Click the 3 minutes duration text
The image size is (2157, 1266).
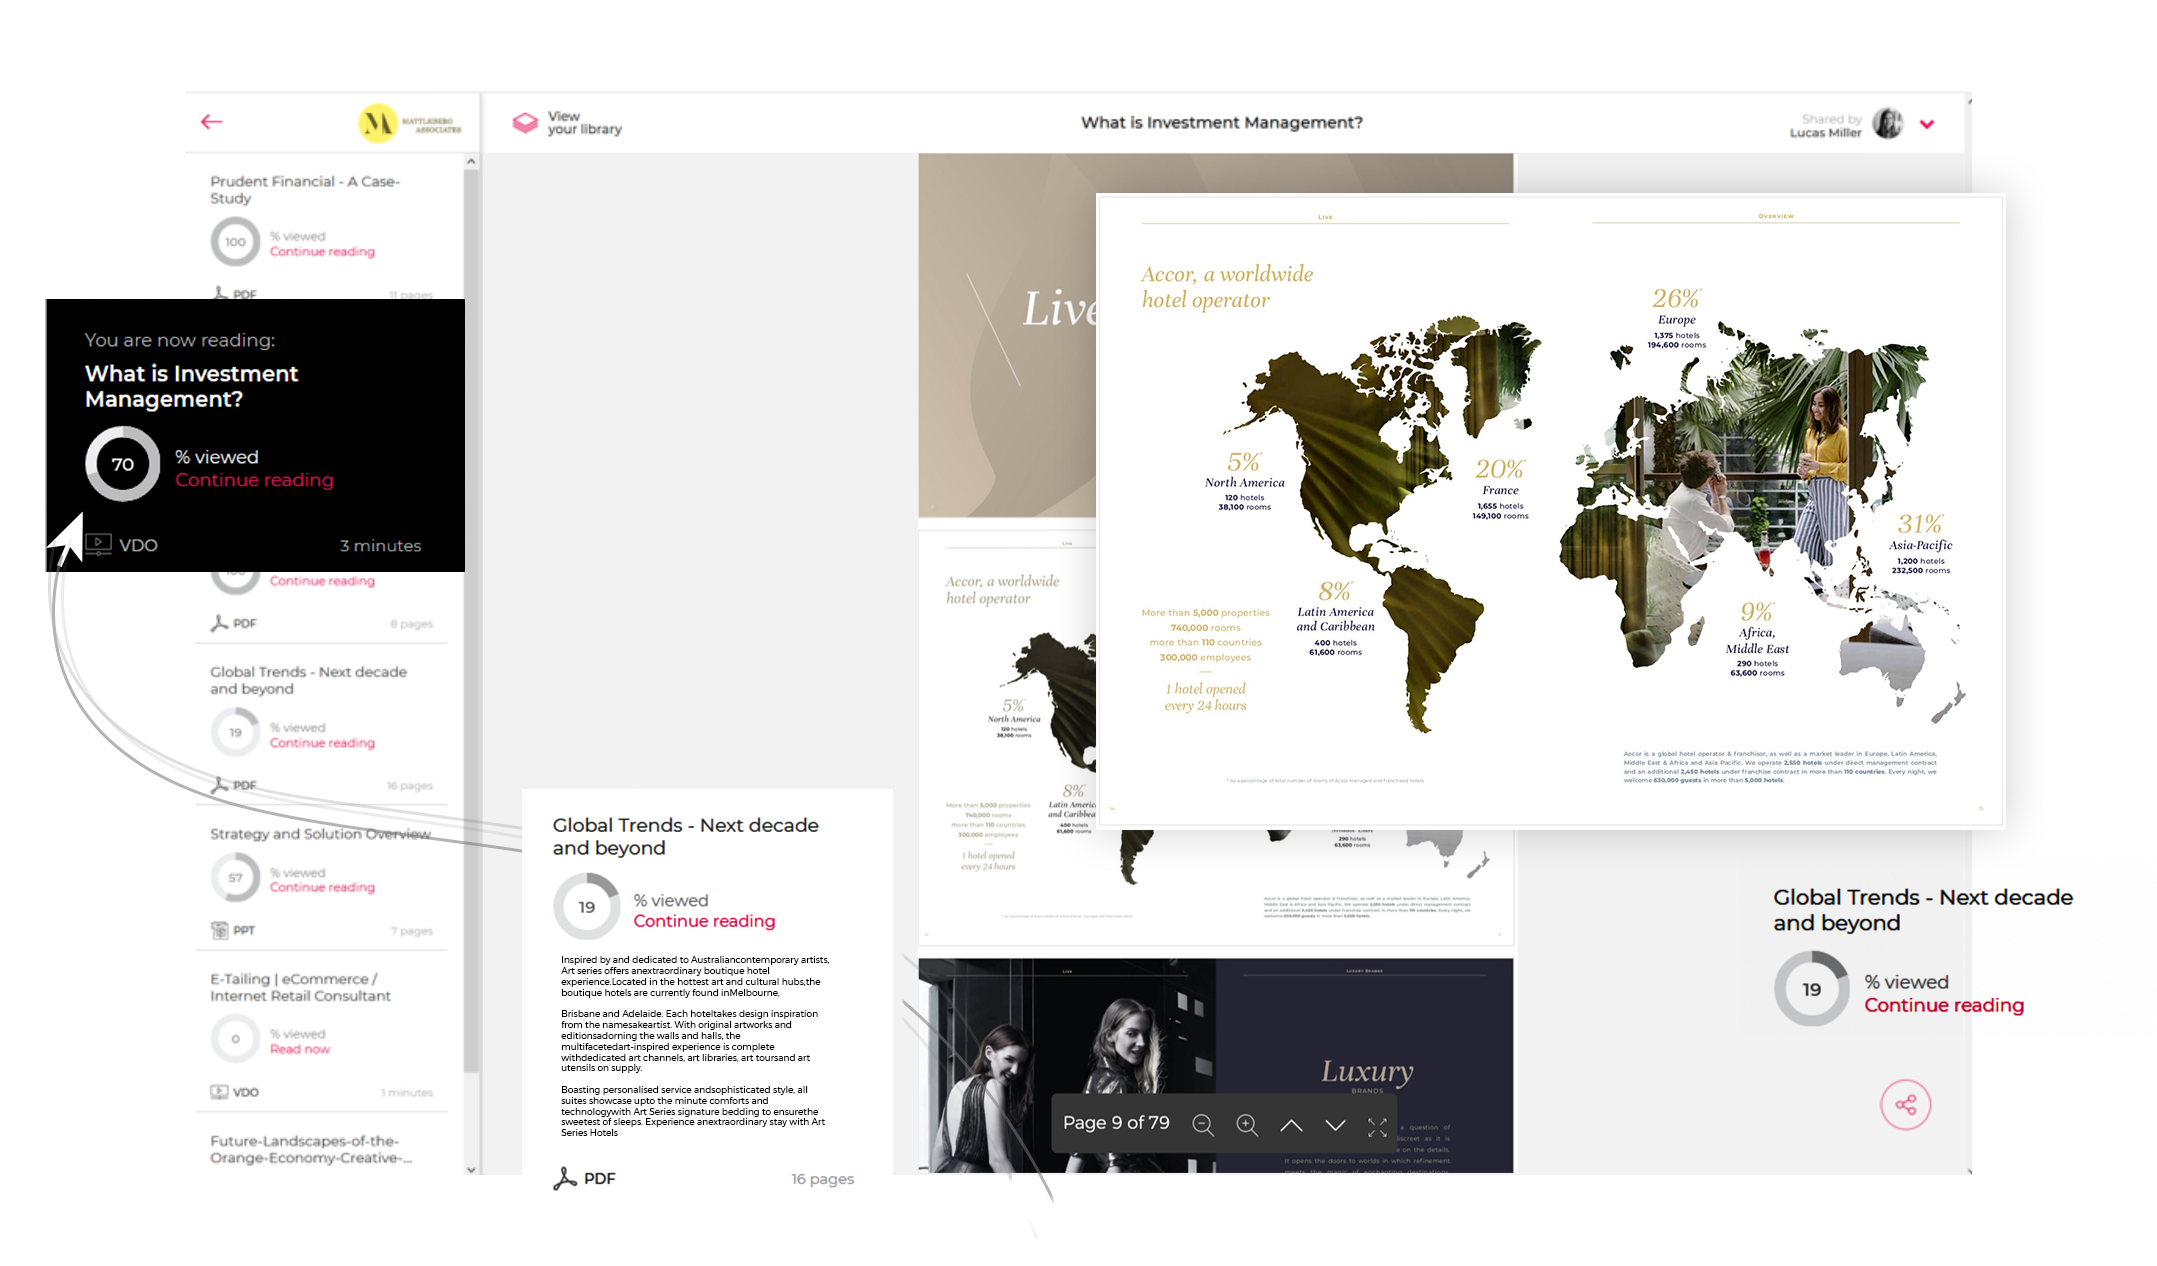pyautogui.click(x=380, y=545)
